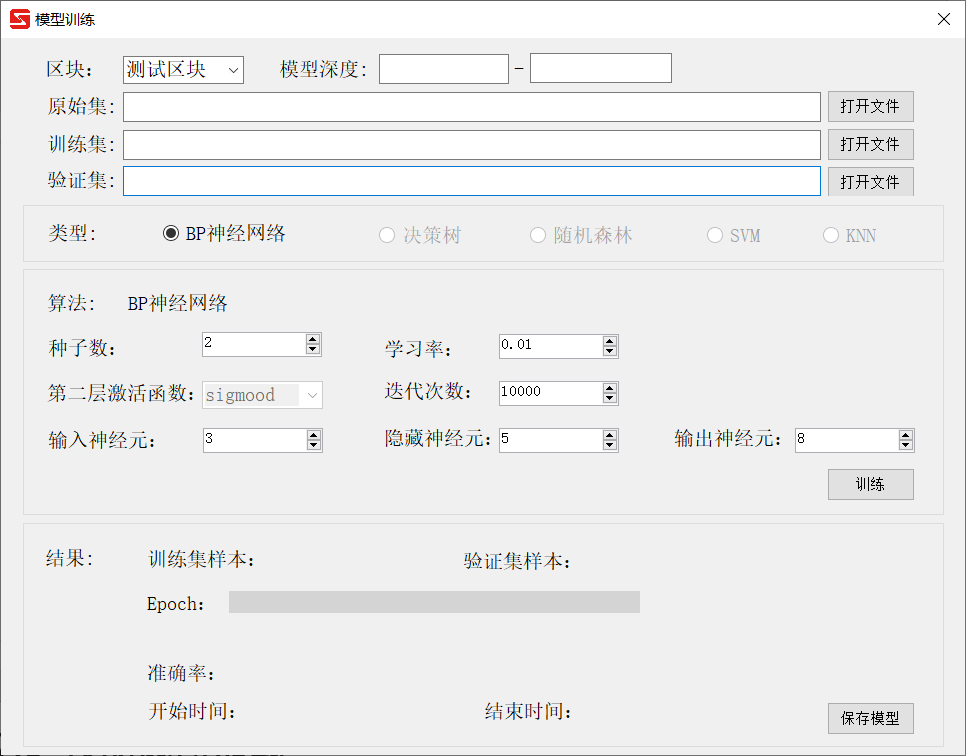Expand the 第二层激活函数 sigmood dropdown
The height and width of the screenshot is (756, 966).
pos(262,395)
